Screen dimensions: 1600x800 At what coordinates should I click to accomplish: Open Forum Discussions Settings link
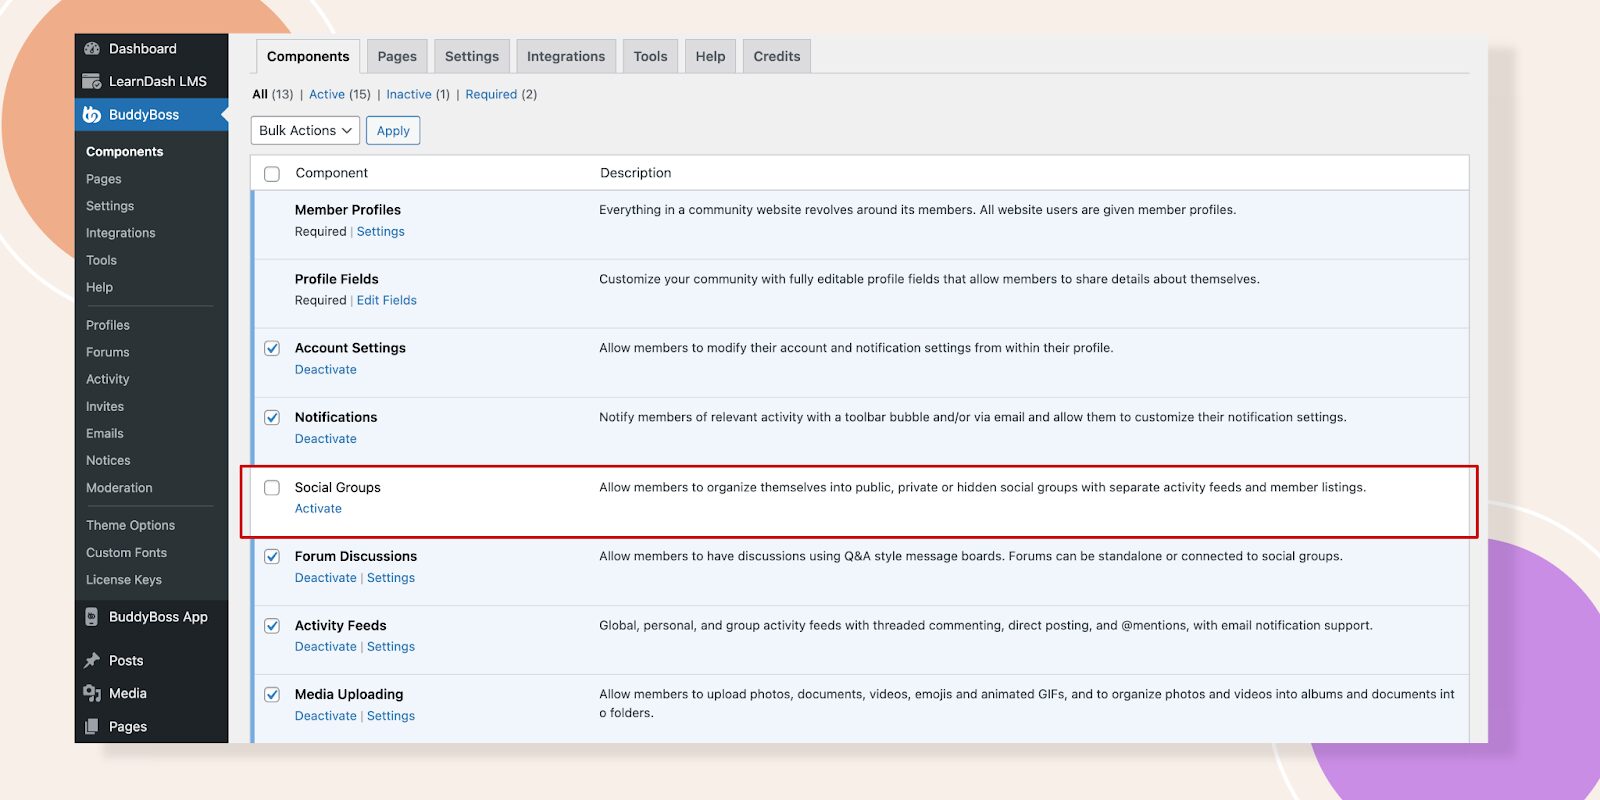(x=391, y=578)
